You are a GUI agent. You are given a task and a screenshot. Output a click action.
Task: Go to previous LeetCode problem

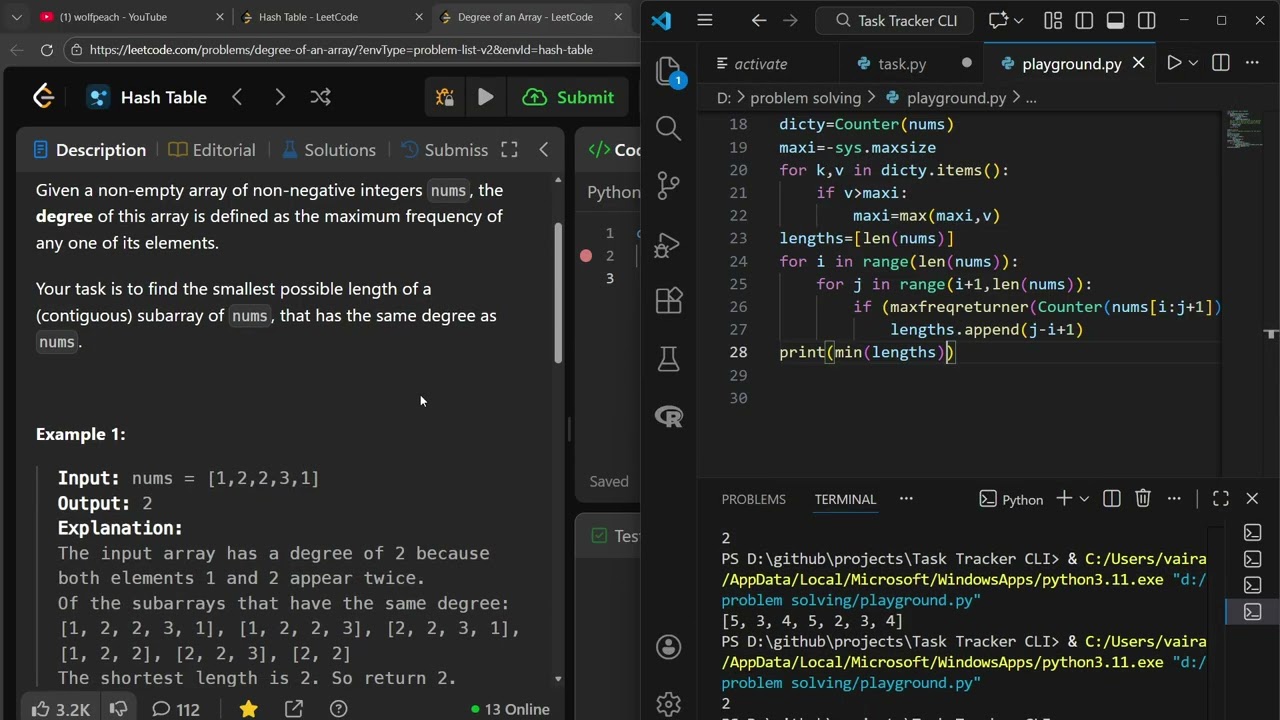(237, 97)
